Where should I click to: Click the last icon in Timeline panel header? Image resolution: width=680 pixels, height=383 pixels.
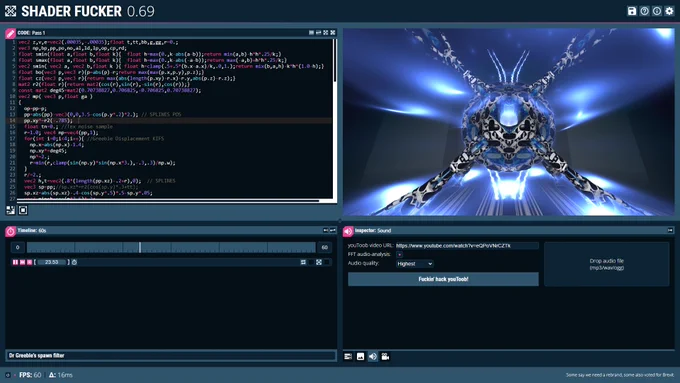[x=333, y=230]
